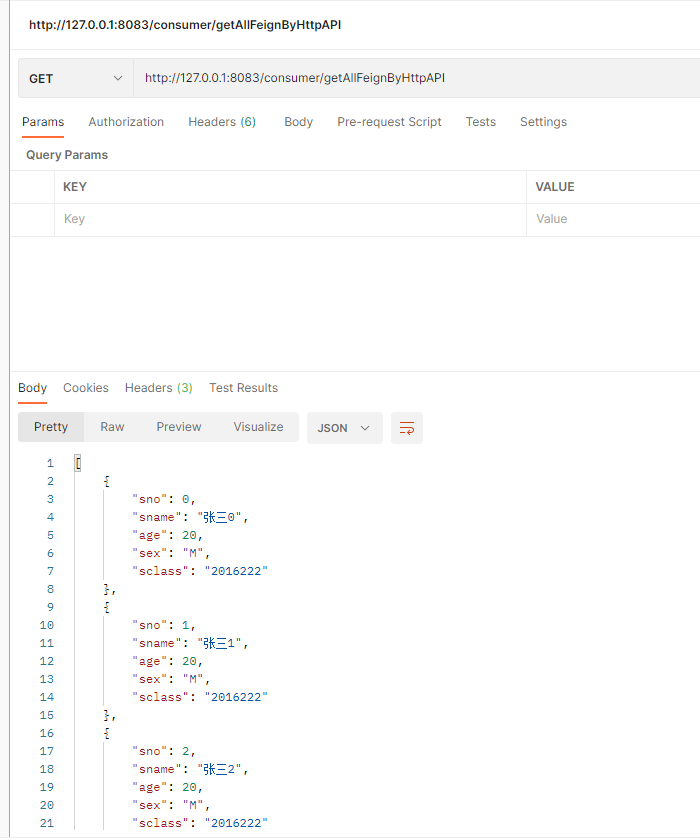This screenshot has height=840, width=700.
Task: Open the Test Results tab
Action: [244, 388]
